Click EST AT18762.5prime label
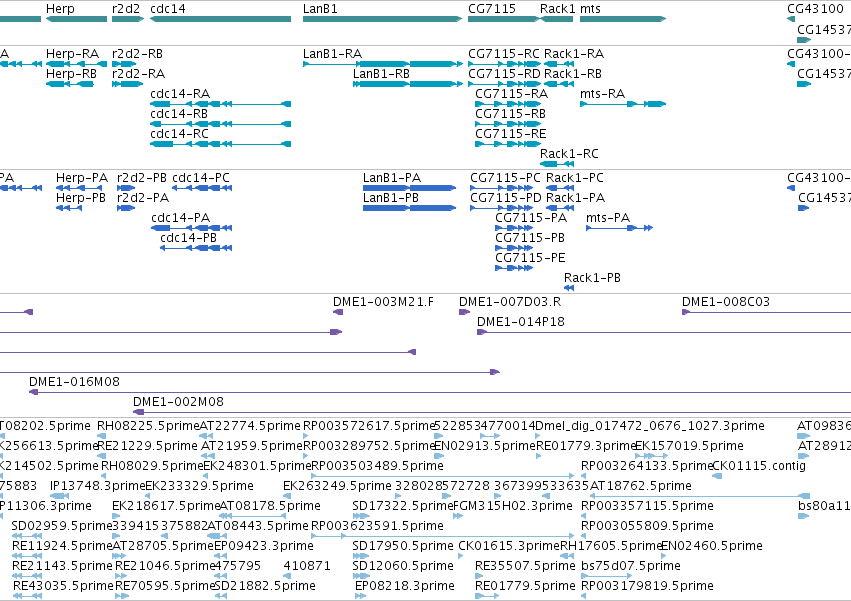Screen dimensions: 851x601 (x=640, y=486)
